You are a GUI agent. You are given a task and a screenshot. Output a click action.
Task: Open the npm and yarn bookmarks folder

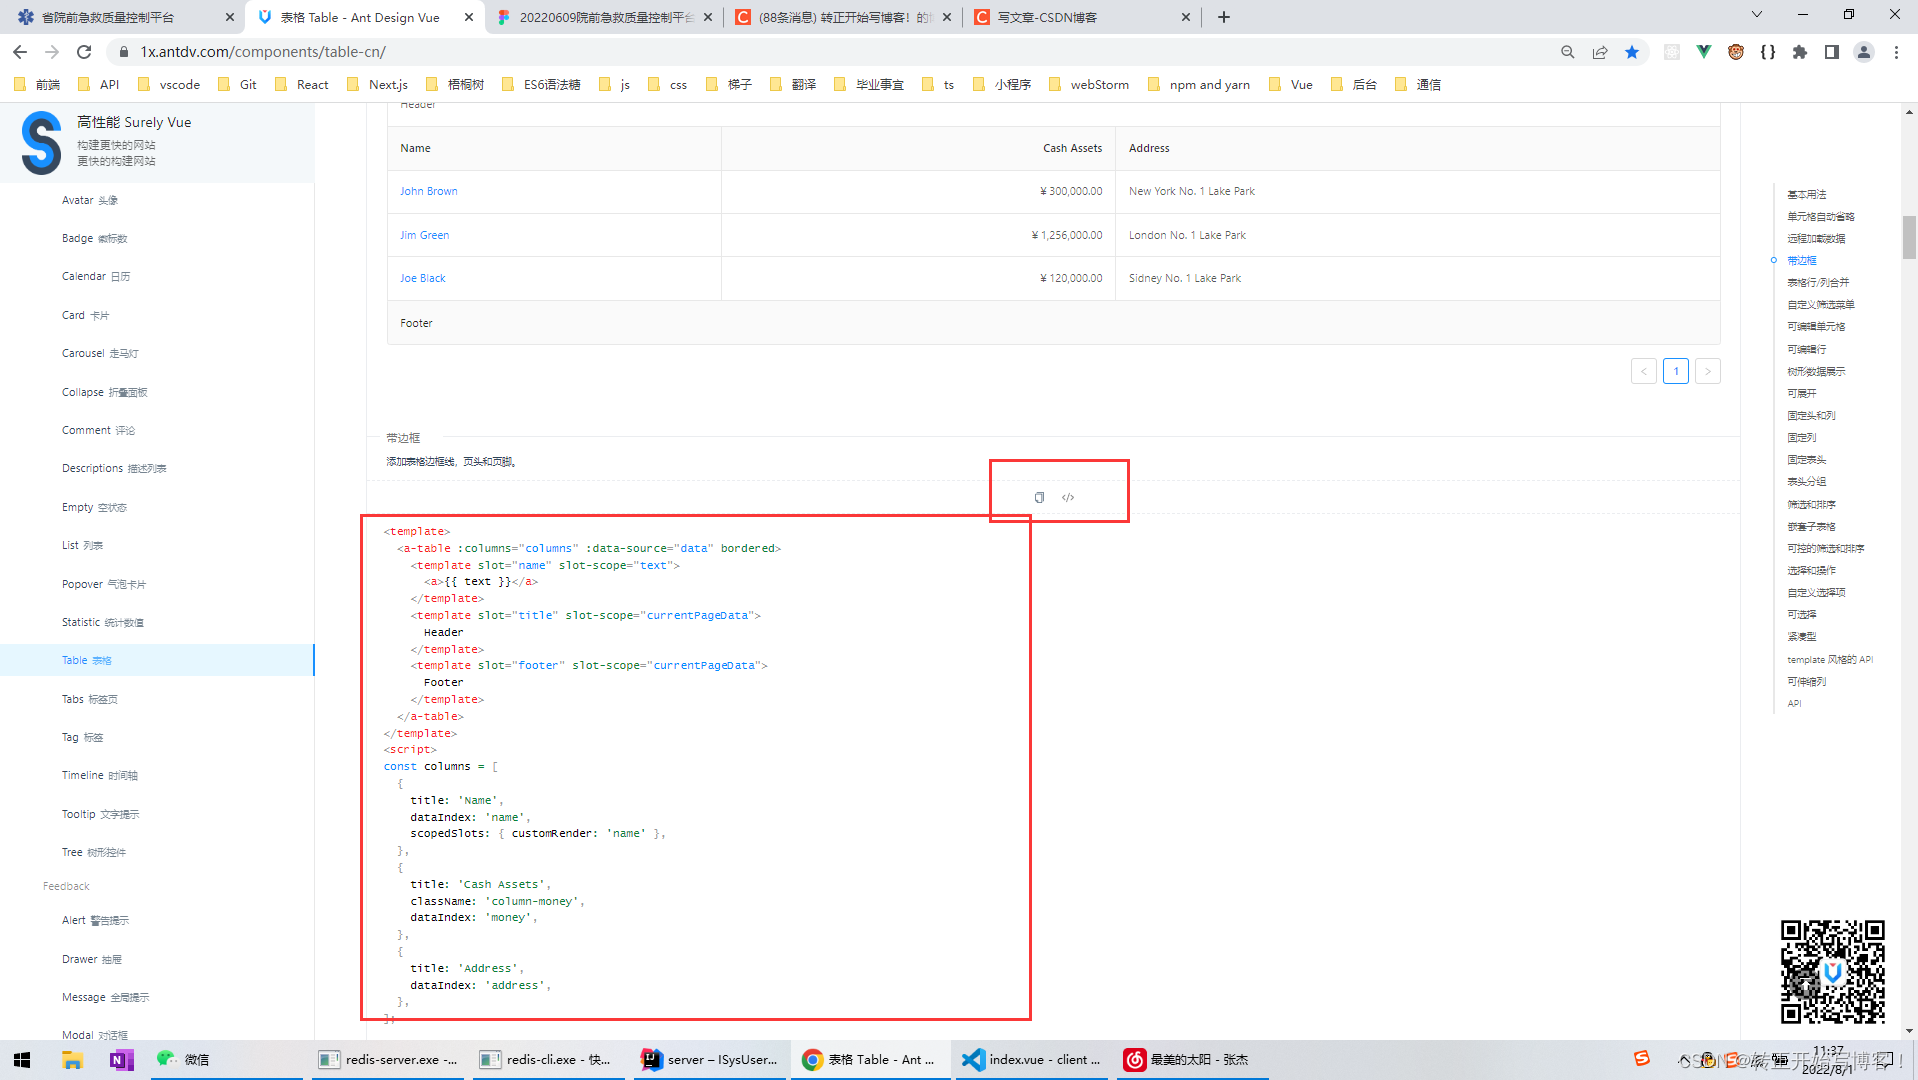pos(1198,85)
